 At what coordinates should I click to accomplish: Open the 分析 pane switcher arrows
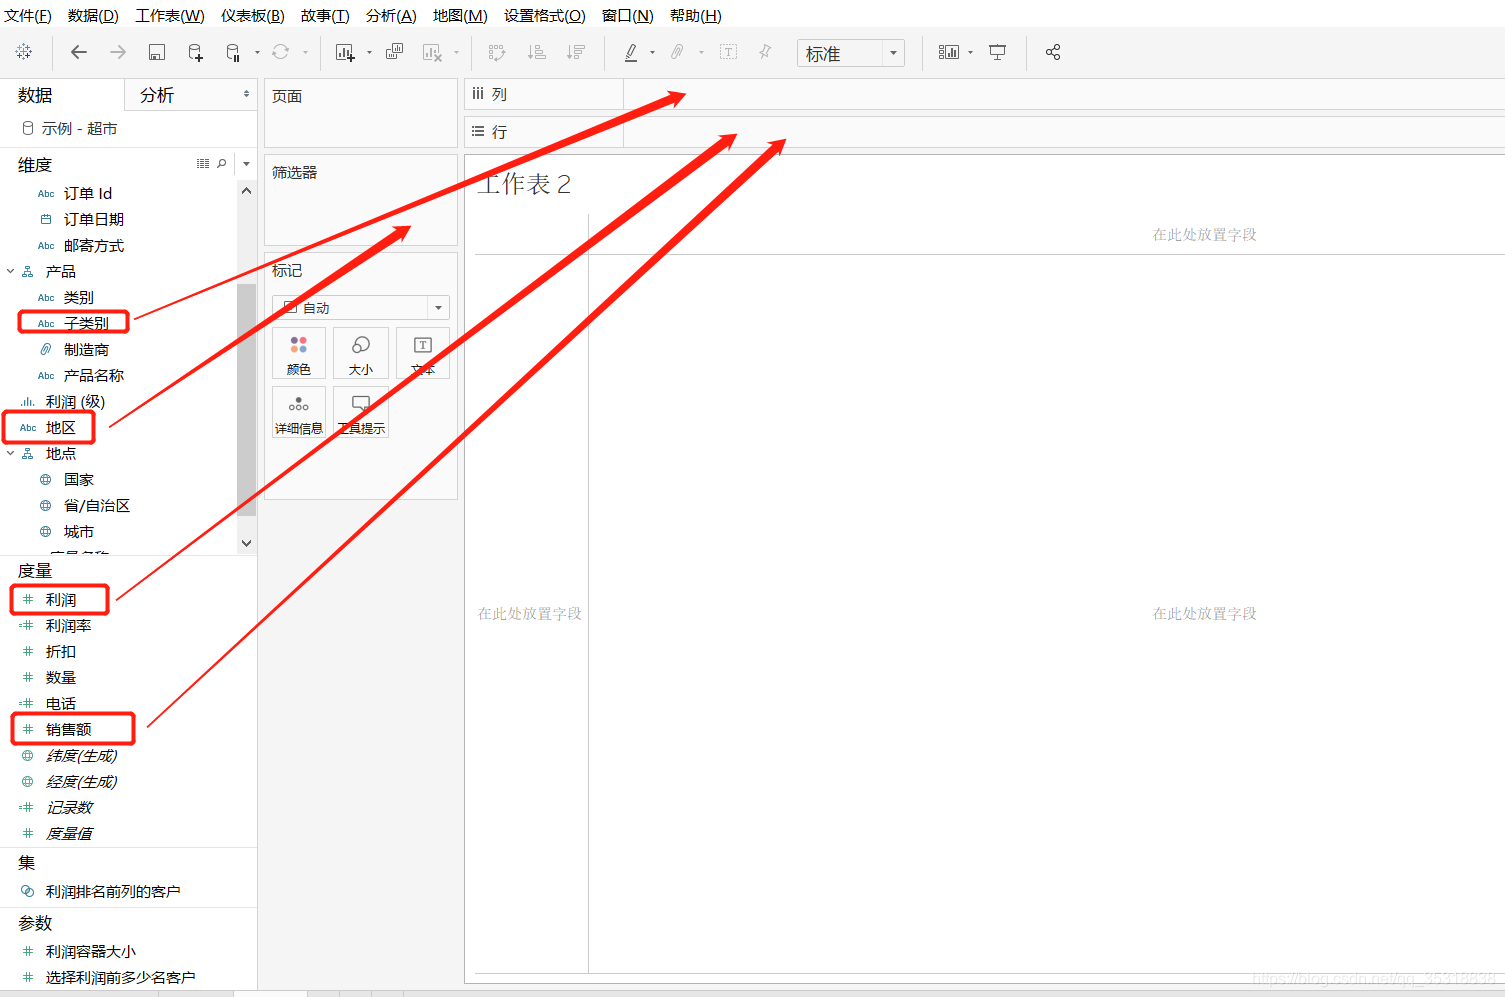coord(246,94)
